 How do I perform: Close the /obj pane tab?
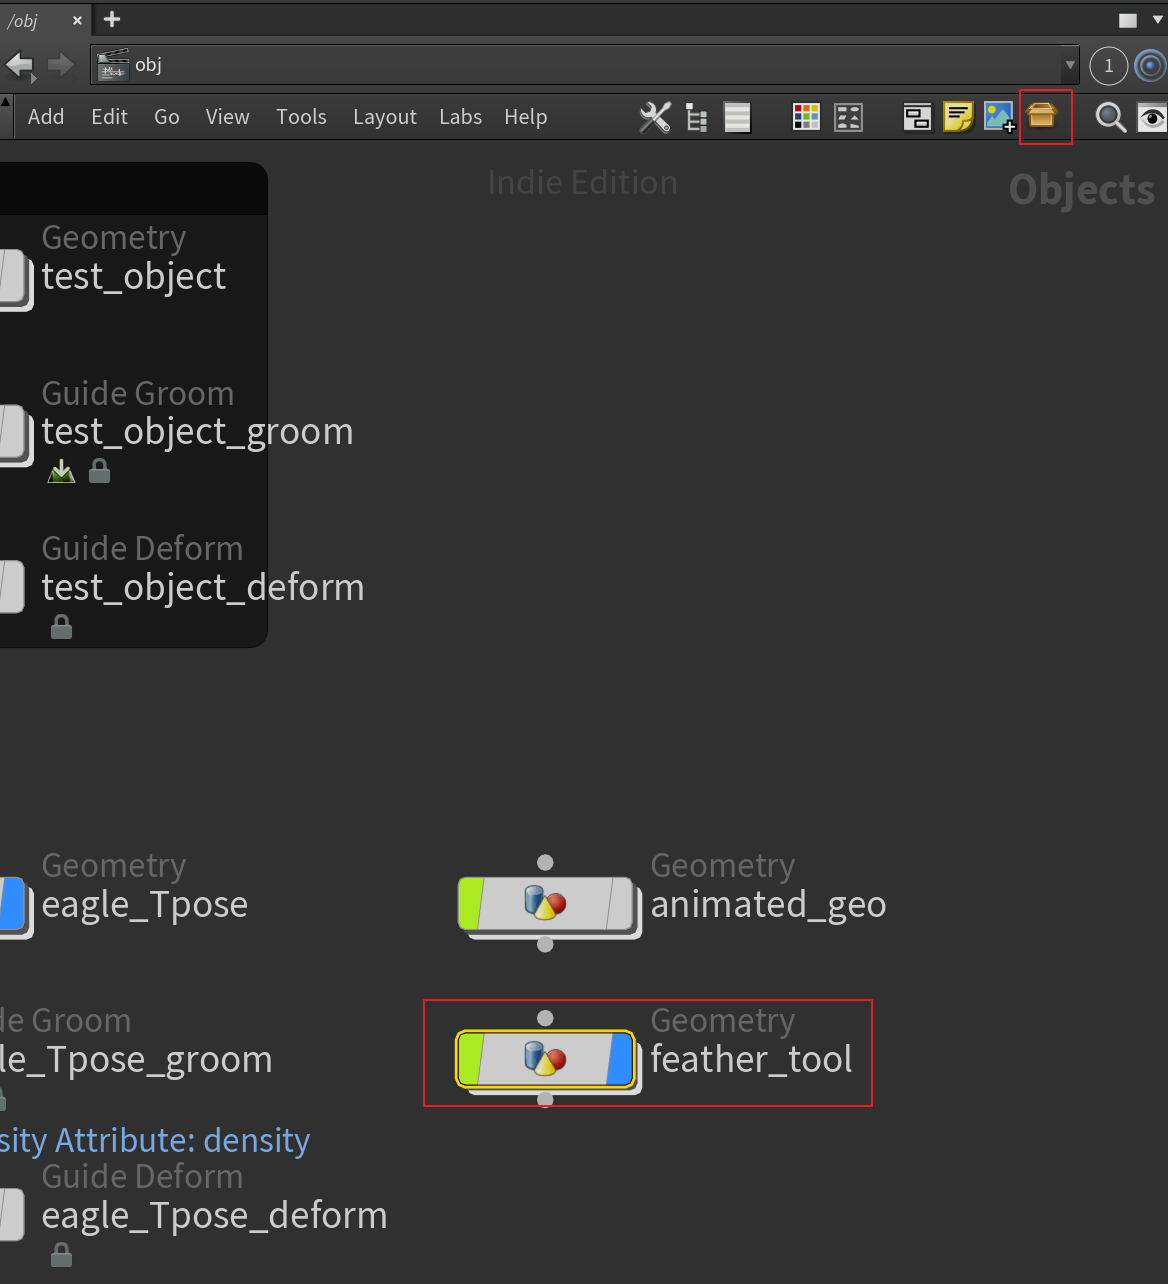coord(77,20)
